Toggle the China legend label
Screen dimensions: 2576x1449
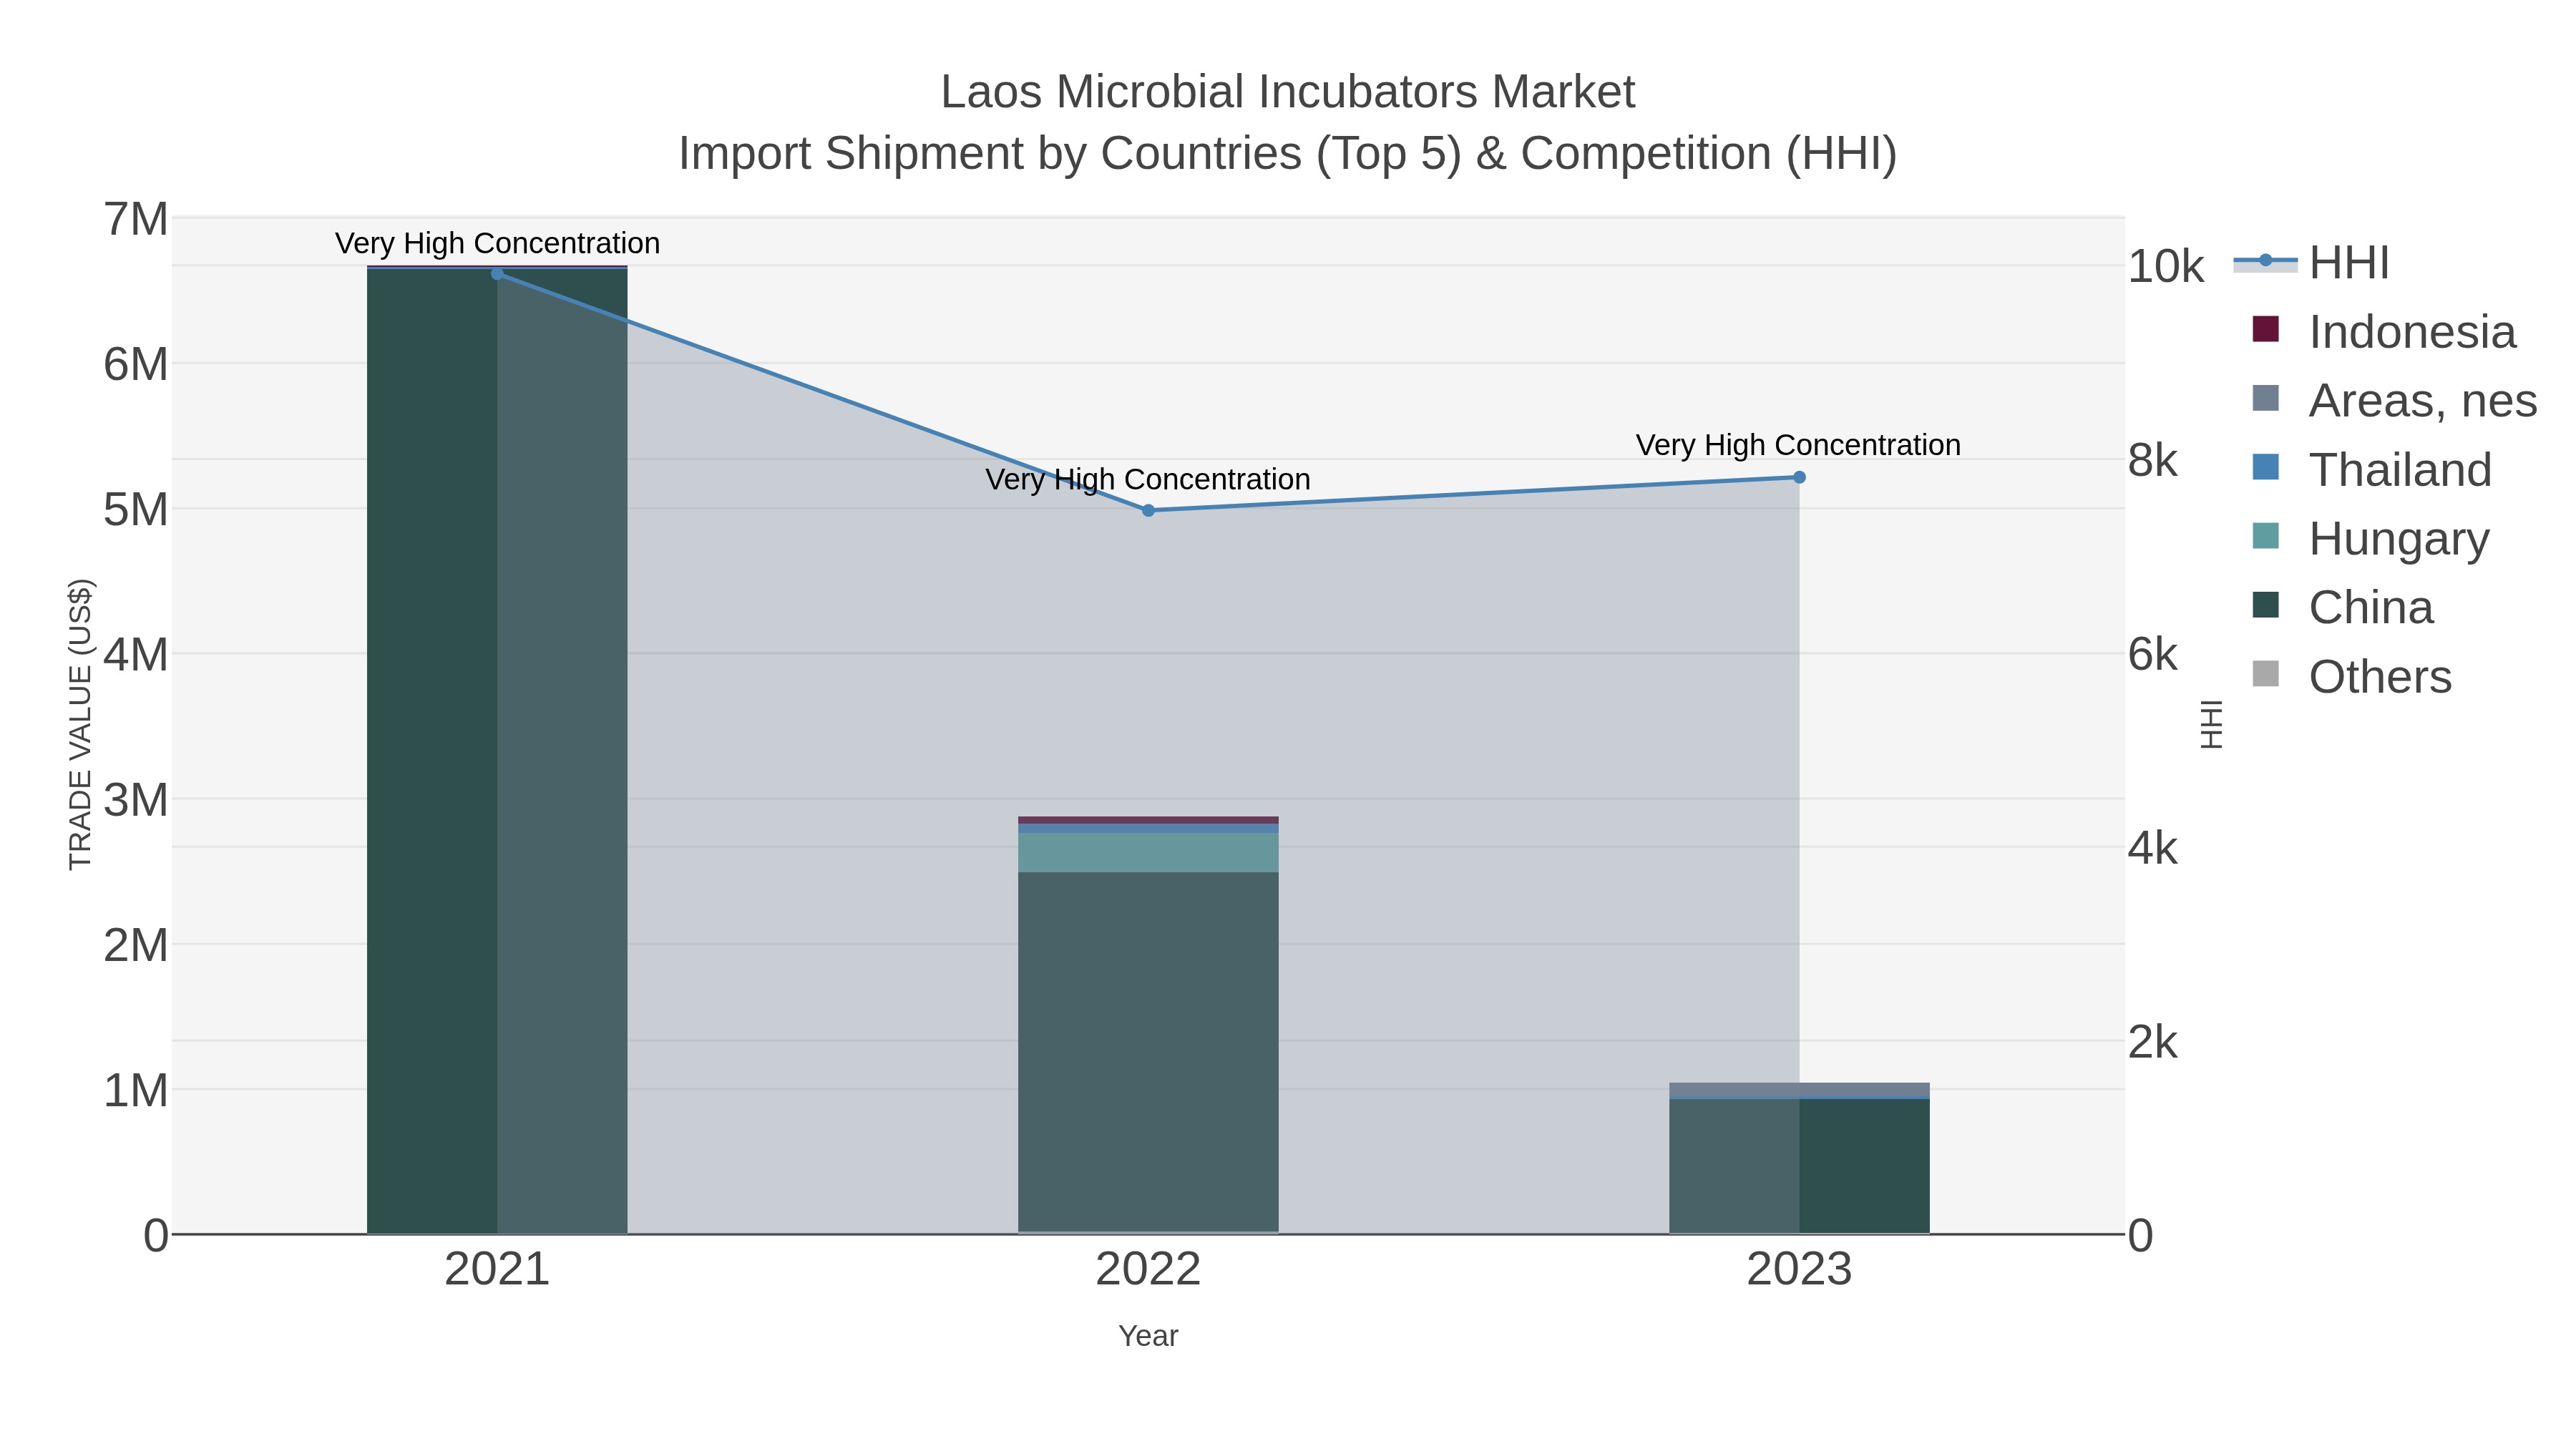tap(2371, 607)
